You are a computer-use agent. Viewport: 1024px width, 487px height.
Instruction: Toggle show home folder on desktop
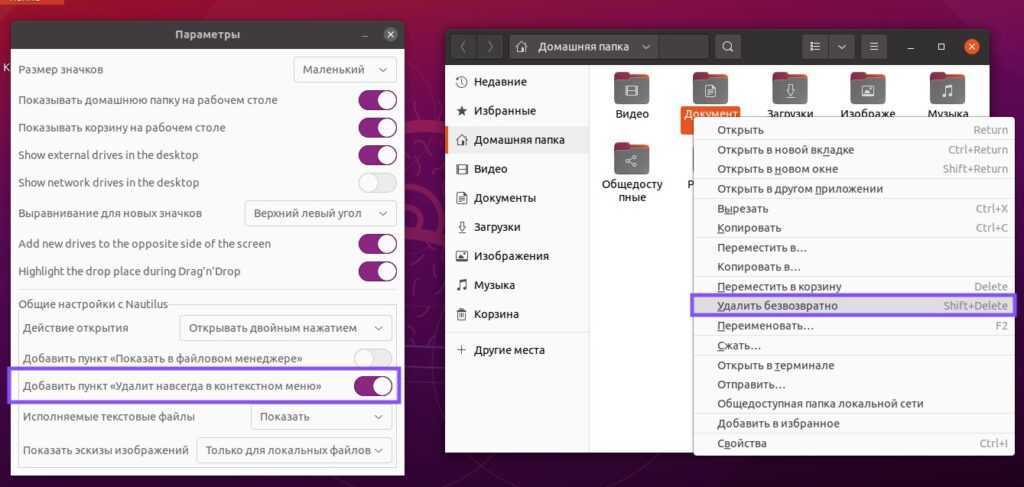tap(377, 100)
